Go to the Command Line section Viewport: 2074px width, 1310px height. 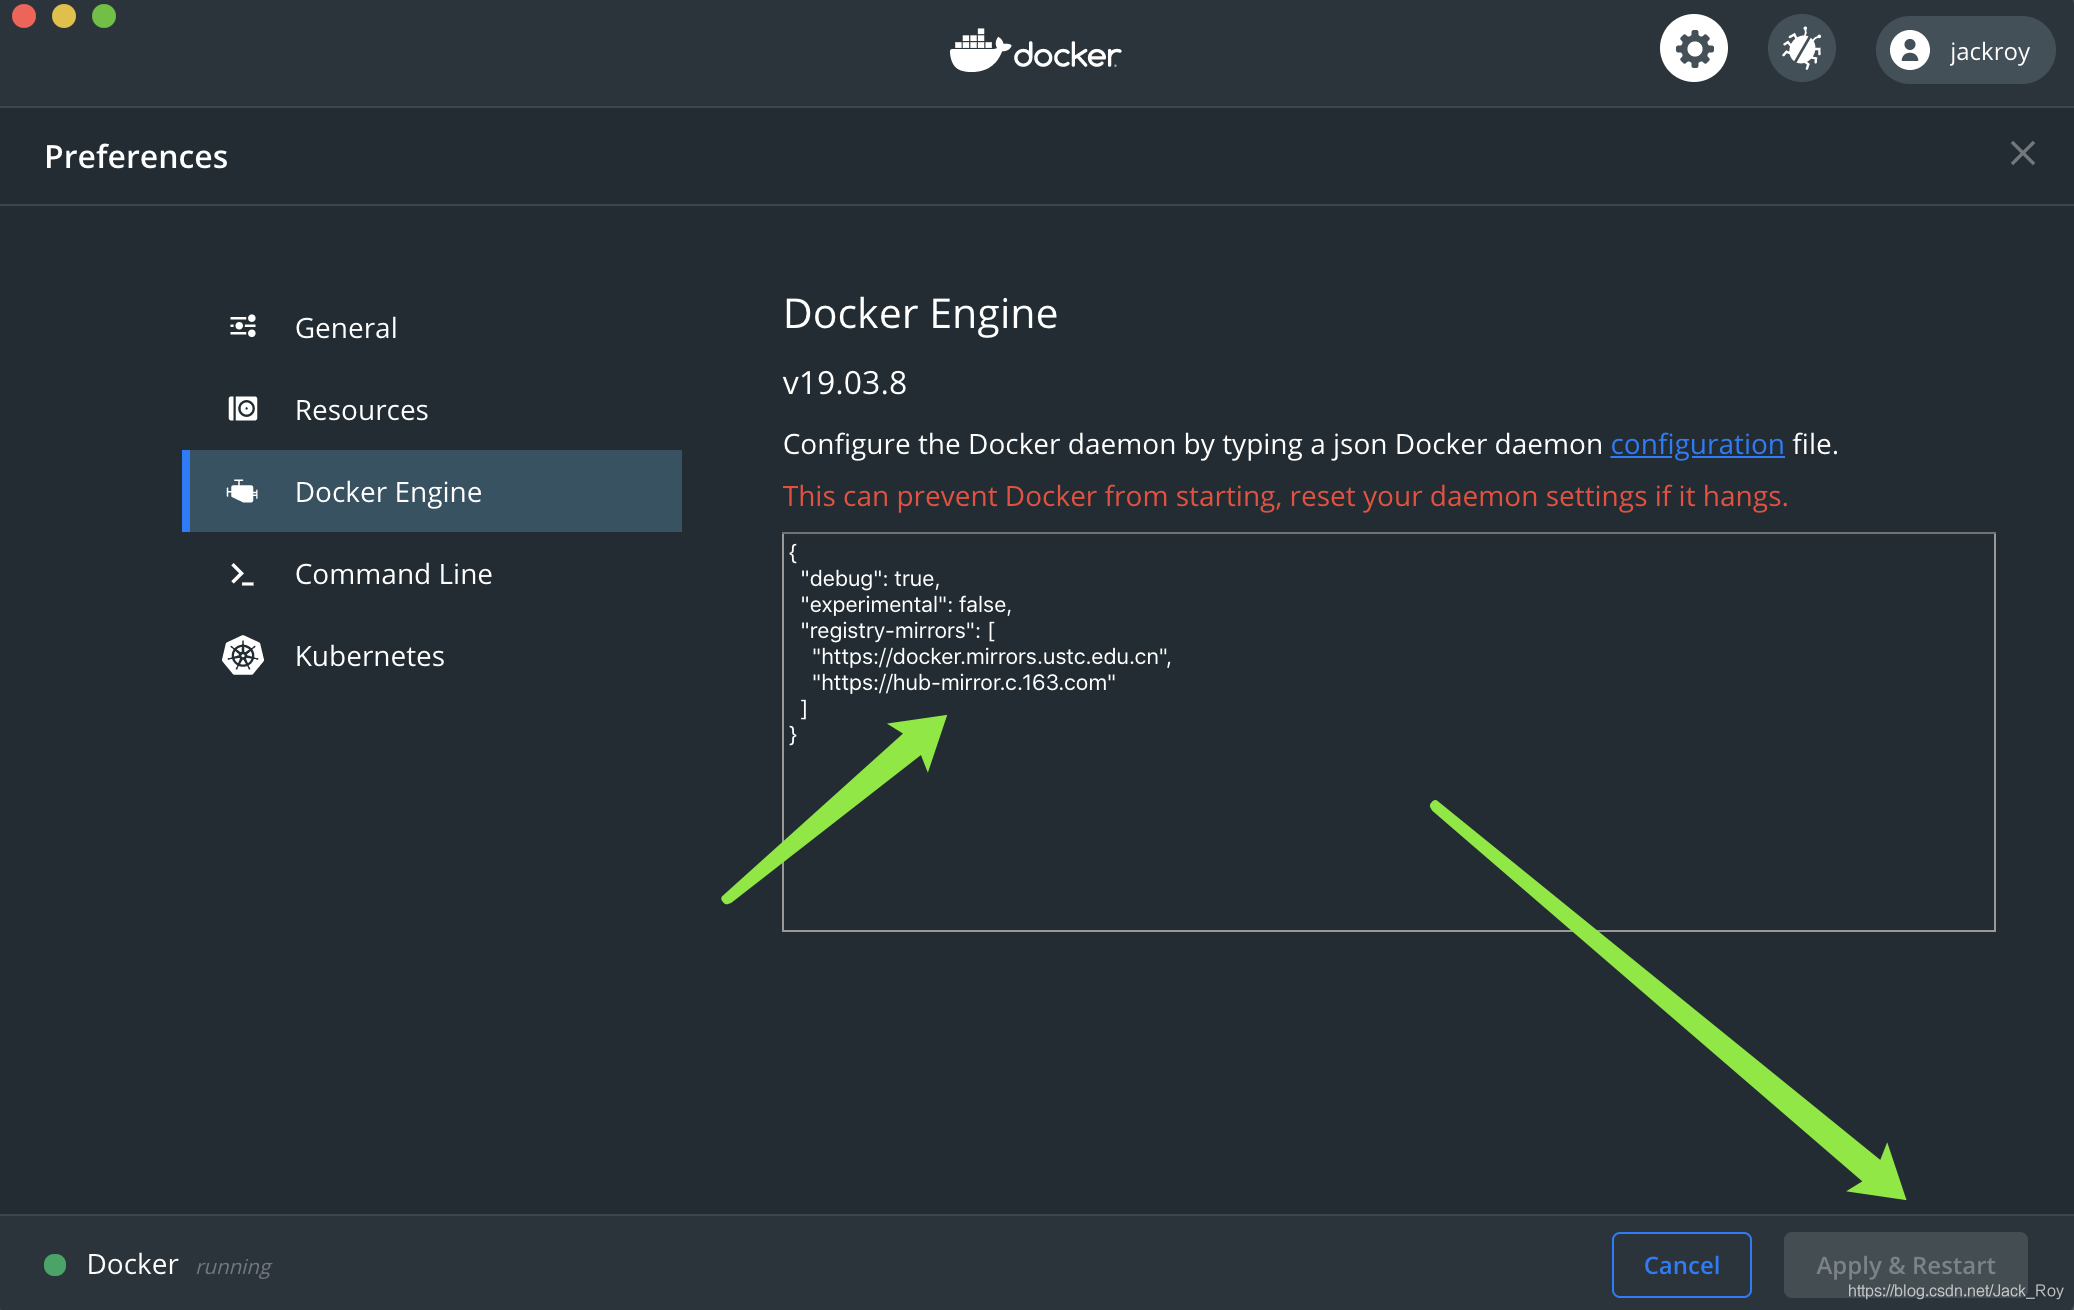click(432, 573)
